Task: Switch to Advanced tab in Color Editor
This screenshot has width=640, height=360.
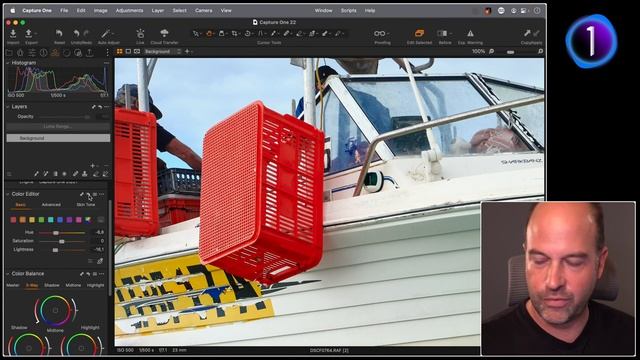Action: point(51,204)
